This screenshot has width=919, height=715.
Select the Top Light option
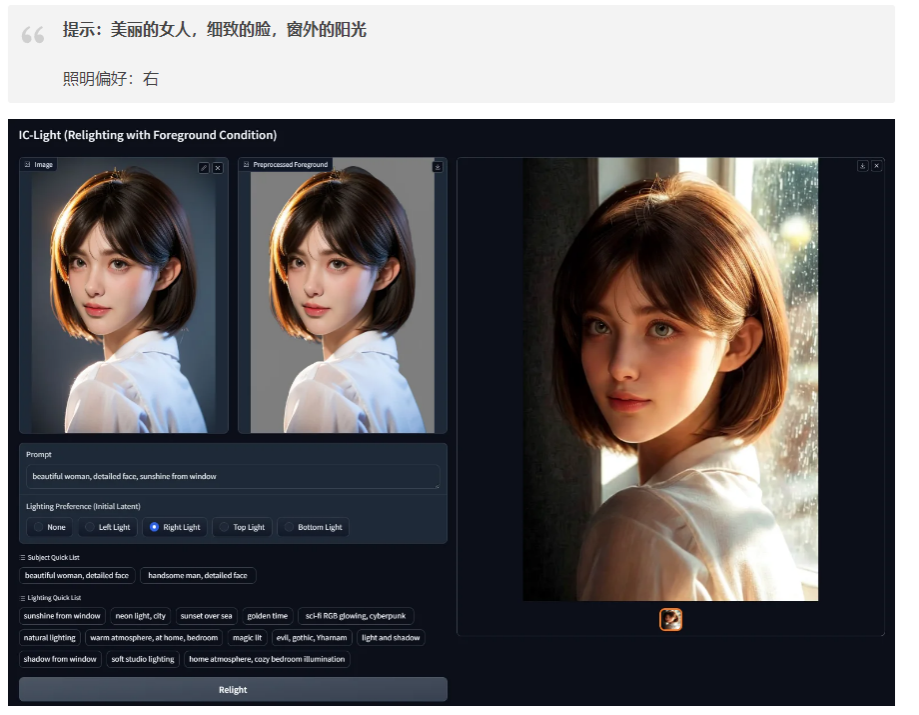[241, 527]
